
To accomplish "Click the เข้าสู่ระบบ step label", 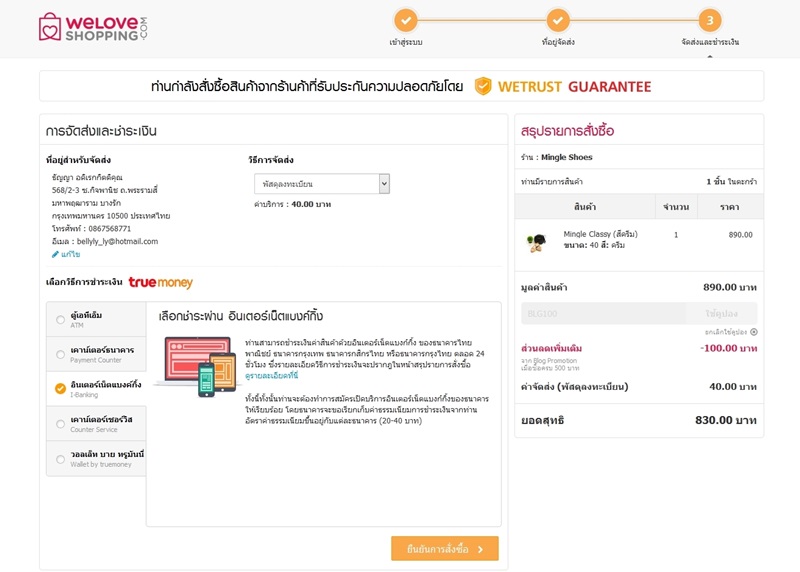I will click(406, 42).
